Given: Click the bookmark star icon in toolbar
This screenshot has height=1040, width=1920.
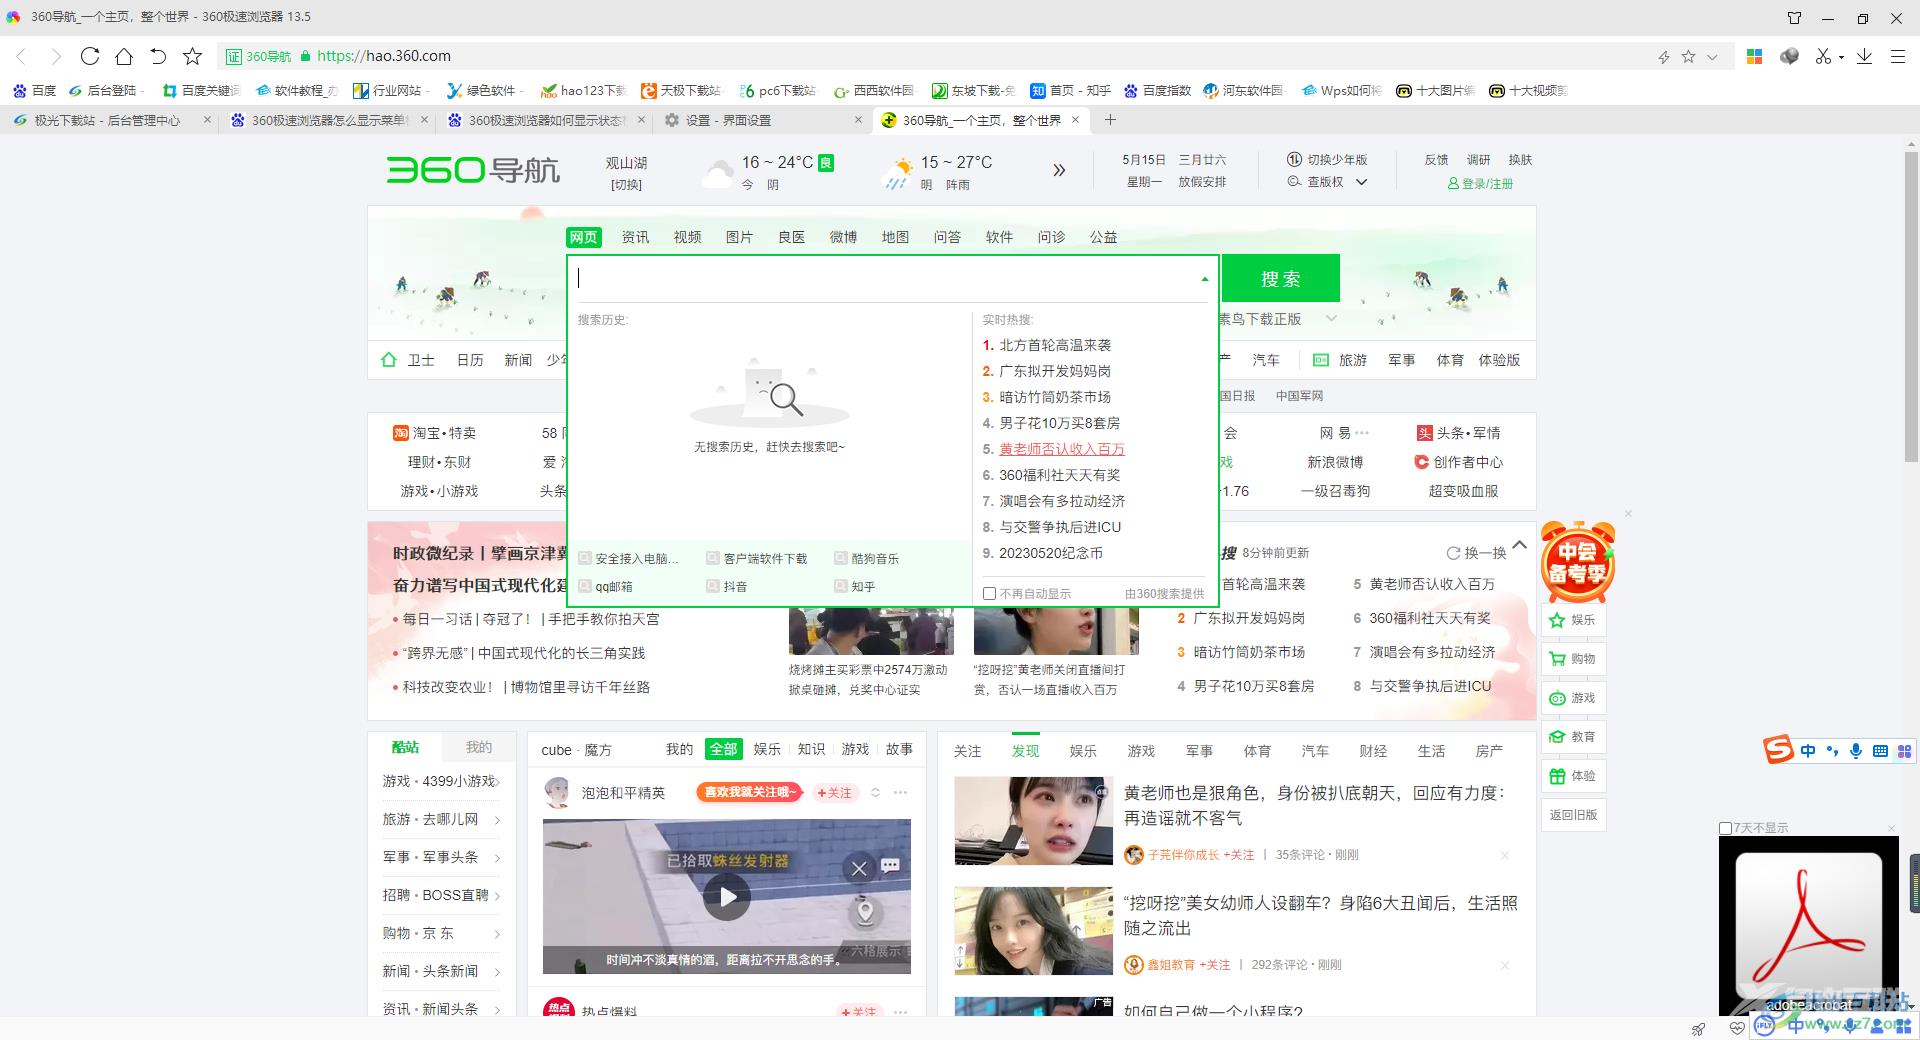Looking at the screenshot, I should coord(193,56).
